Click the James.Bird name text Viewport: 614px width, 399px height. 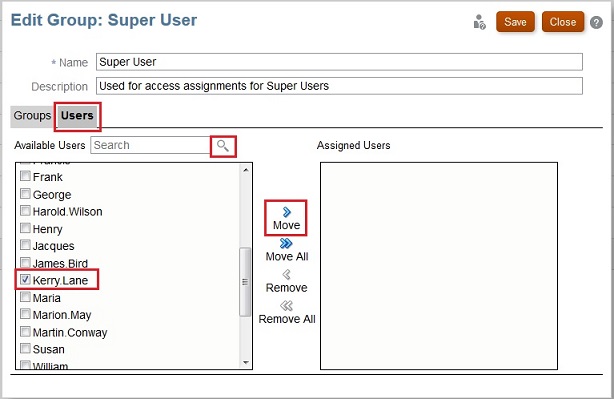(x=60, y=264)
